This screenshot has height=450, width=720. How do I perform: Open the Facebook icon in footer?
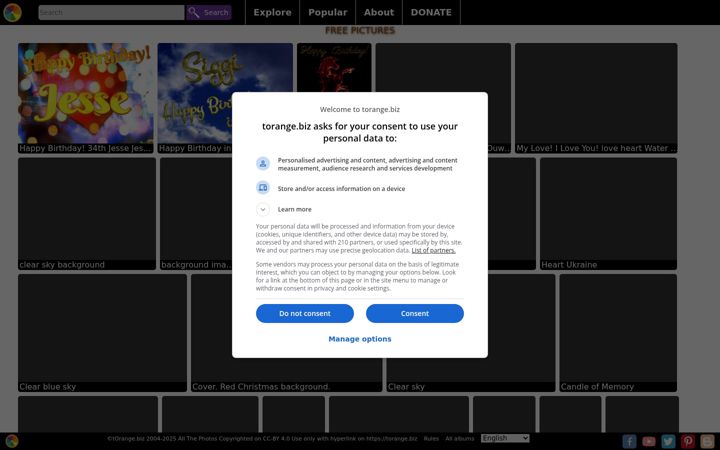[x=629, y=441]
